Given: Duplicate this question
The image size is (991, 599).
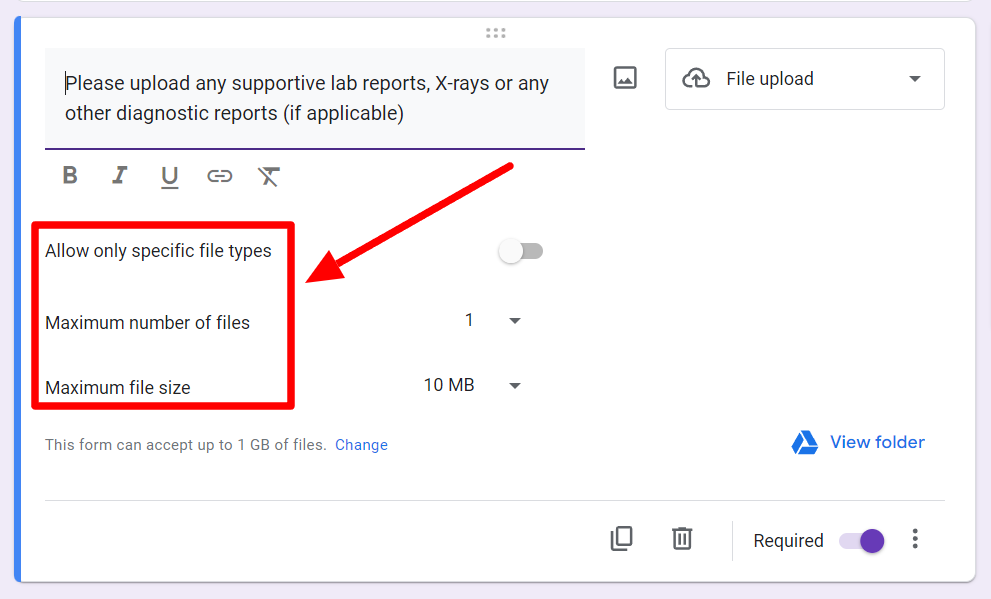Looking at the screenshot, I should point(621,538).
